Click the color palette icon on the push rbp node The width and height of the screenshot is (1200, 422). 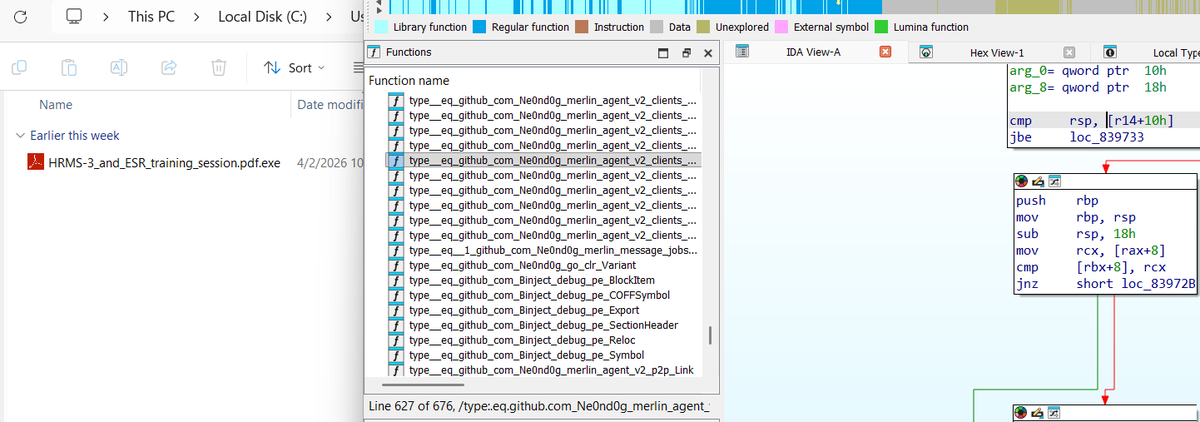(1022, 181)
